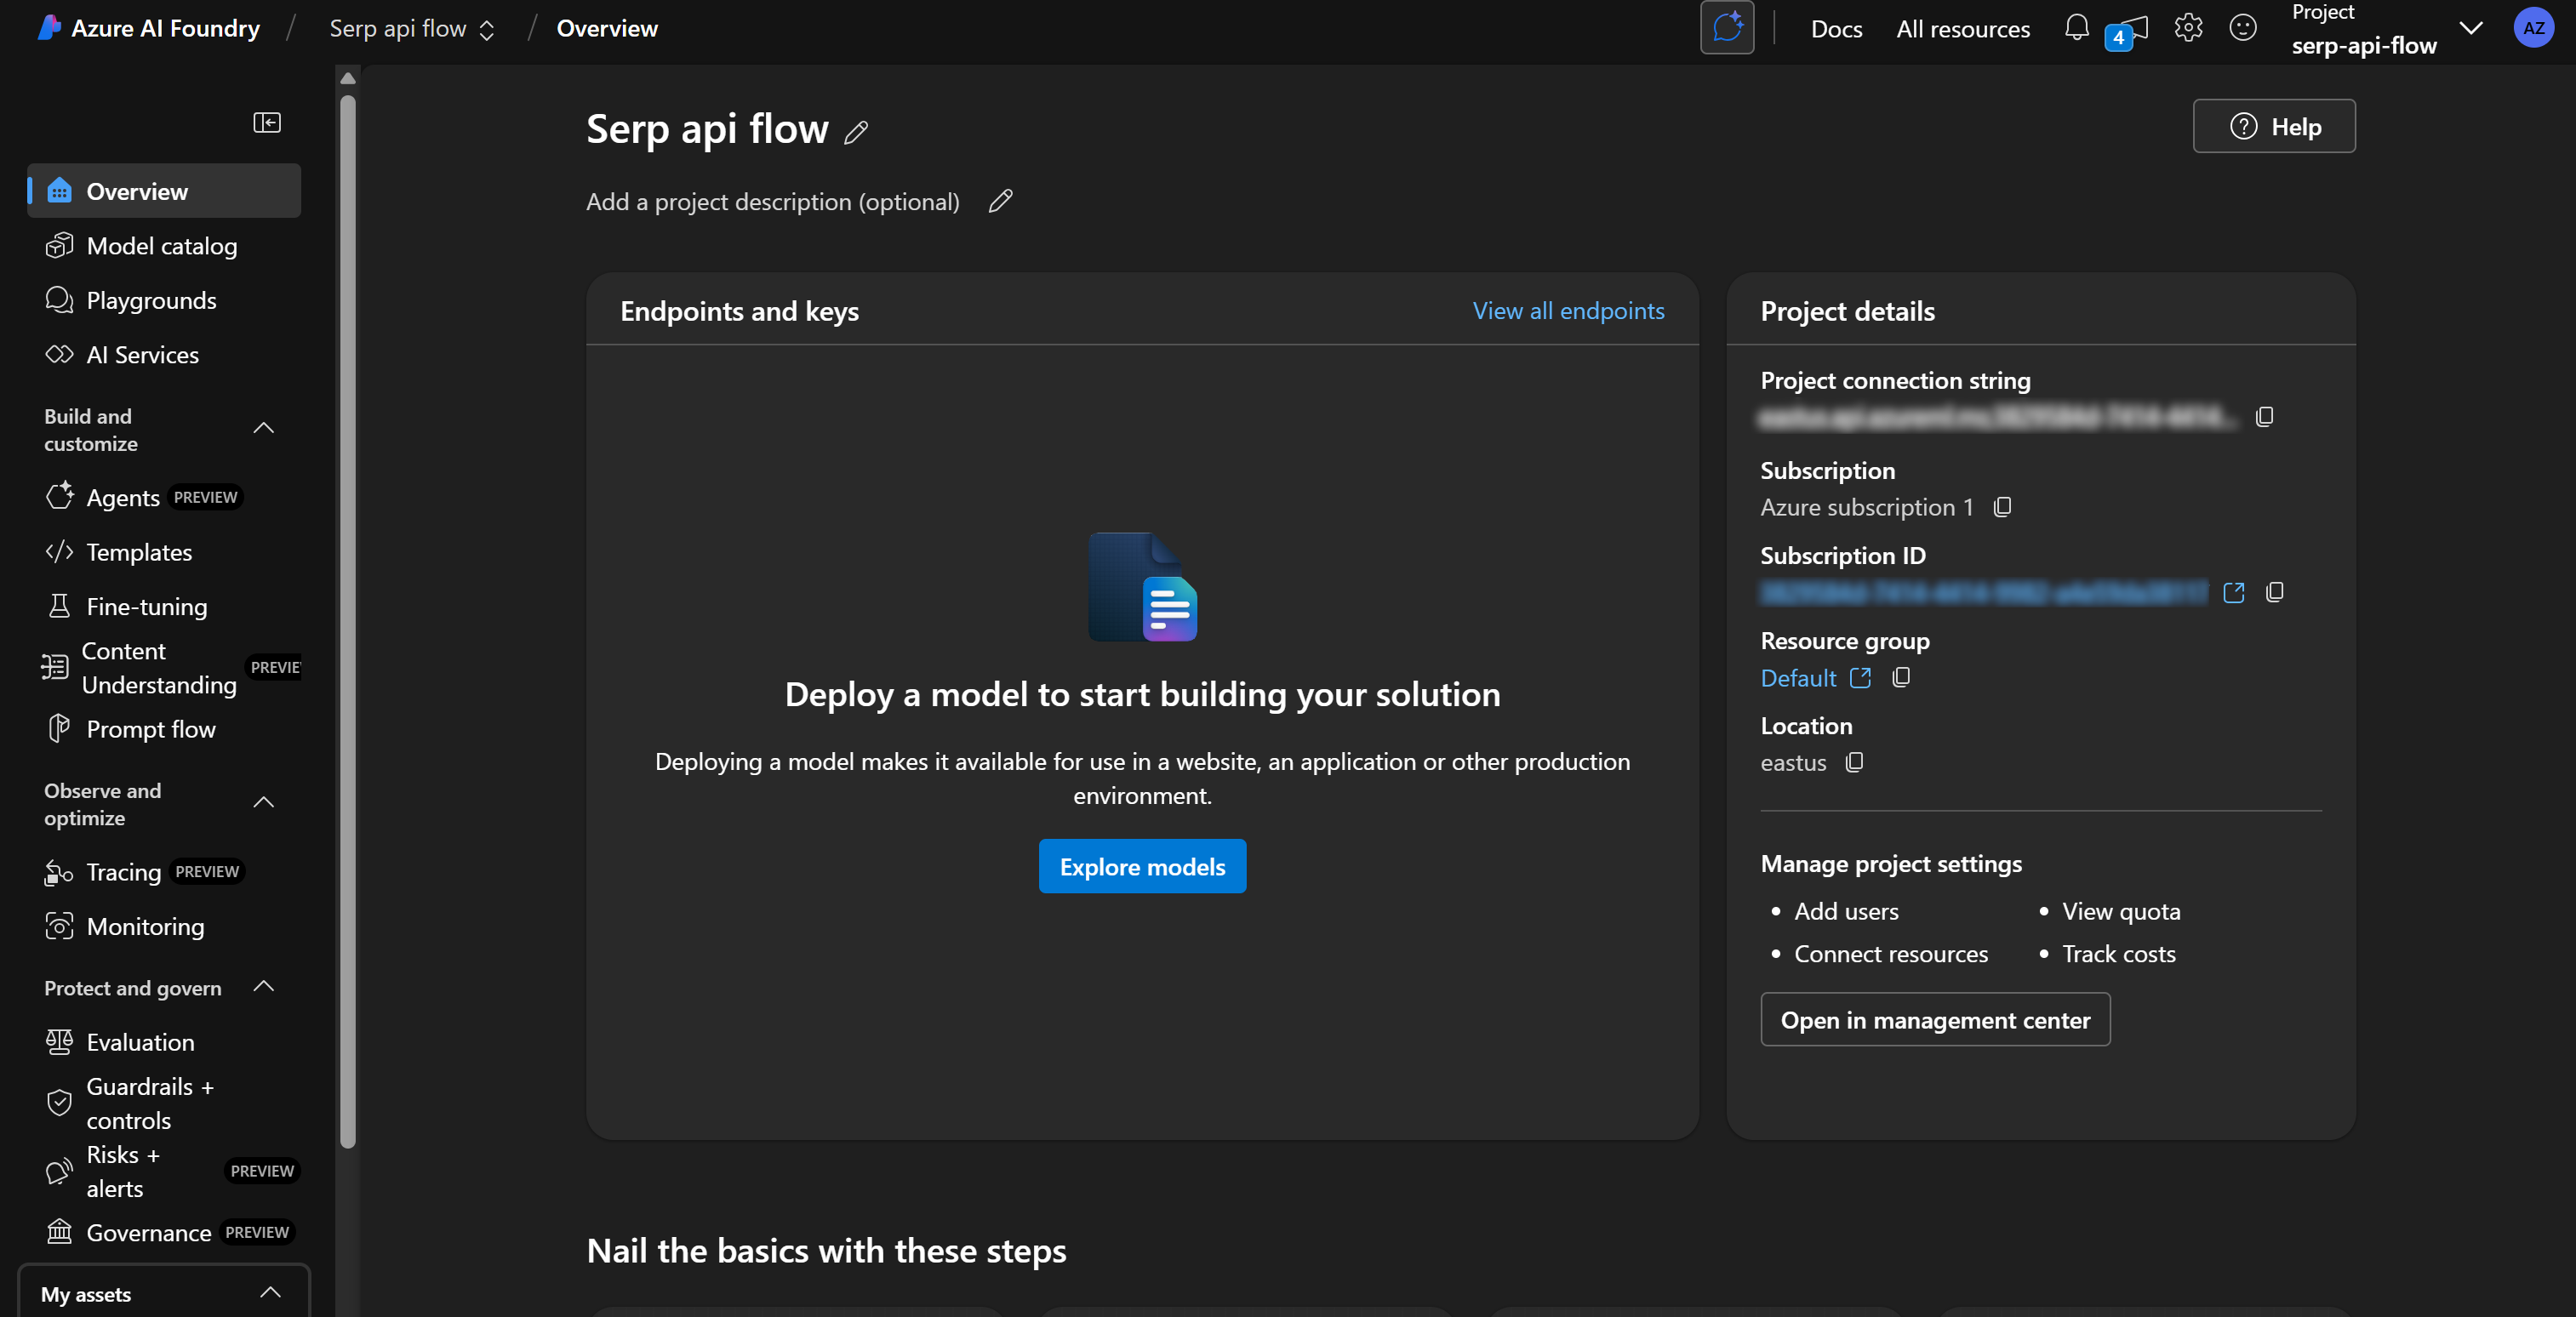
Task: Switch to the Overview page
Action: (x=137, y=190)
